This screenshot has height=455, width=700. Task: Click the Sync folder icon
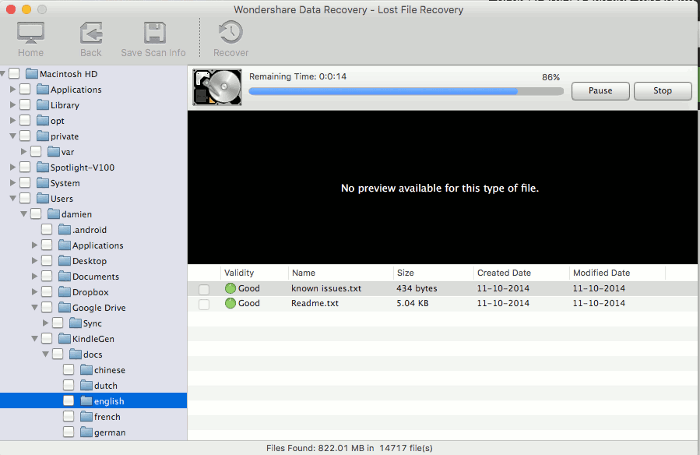pyautogui.click(x=75, y=323)
